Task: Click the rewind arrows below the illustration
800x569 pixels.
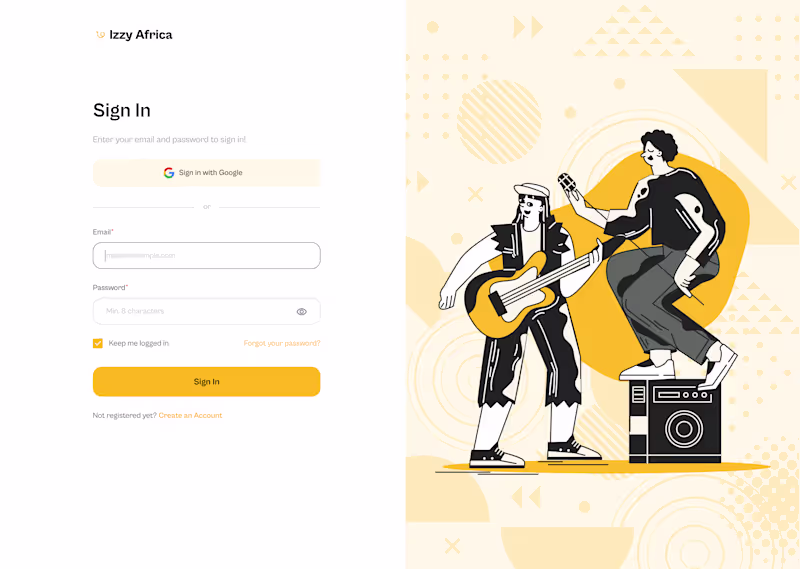Action: click(x=526, y=497)
